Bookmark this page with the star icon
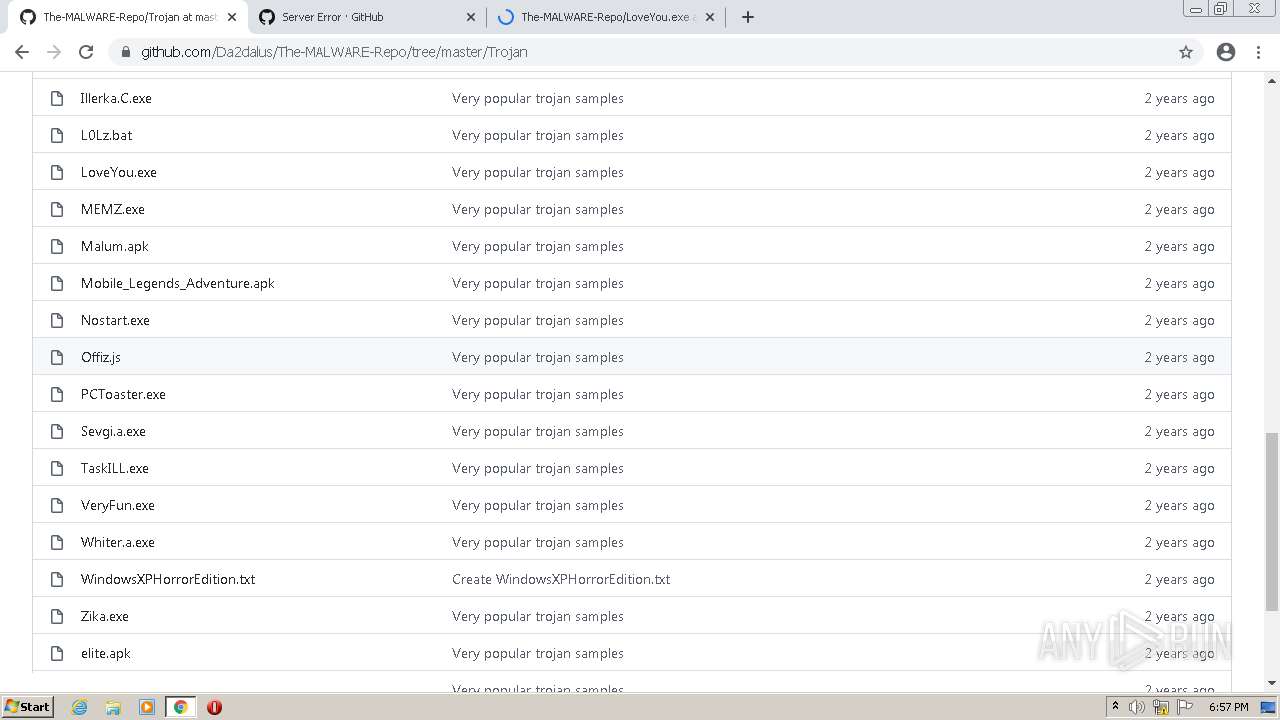The image size is (1280, 720). click(x=1186, y=52)
